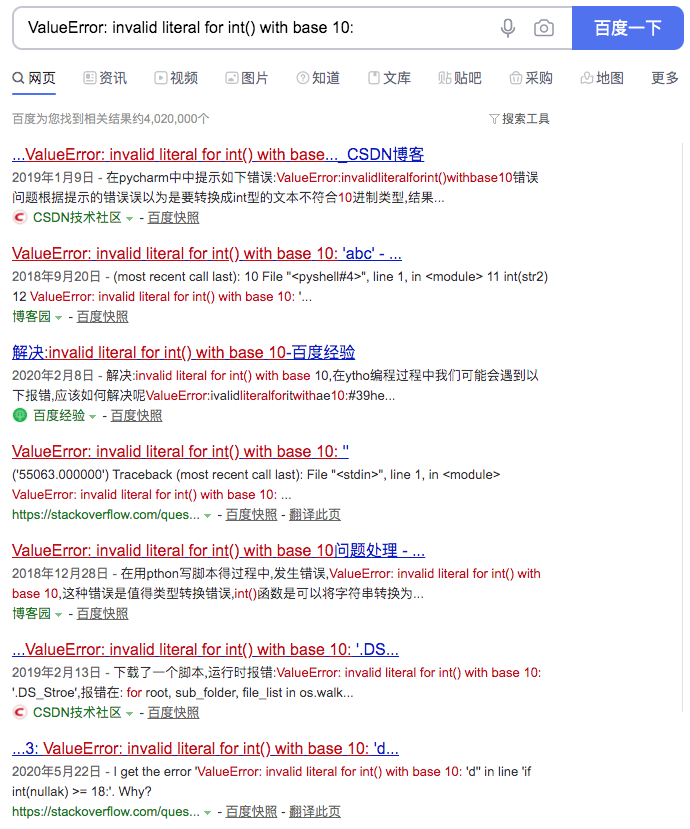This screenshot has width=690, height=829.
Task: Click 翻译此页 for the 2020年5月22日 result
Action: click(315, 812)
